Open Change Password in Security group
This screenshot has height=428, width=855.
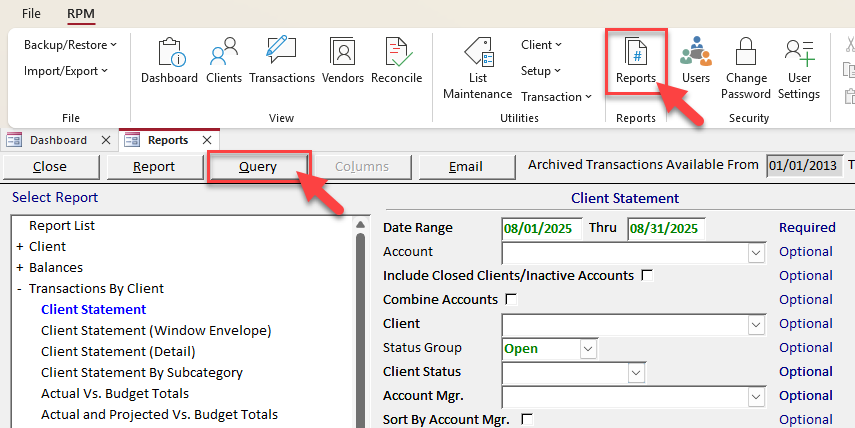pos(747,68)
